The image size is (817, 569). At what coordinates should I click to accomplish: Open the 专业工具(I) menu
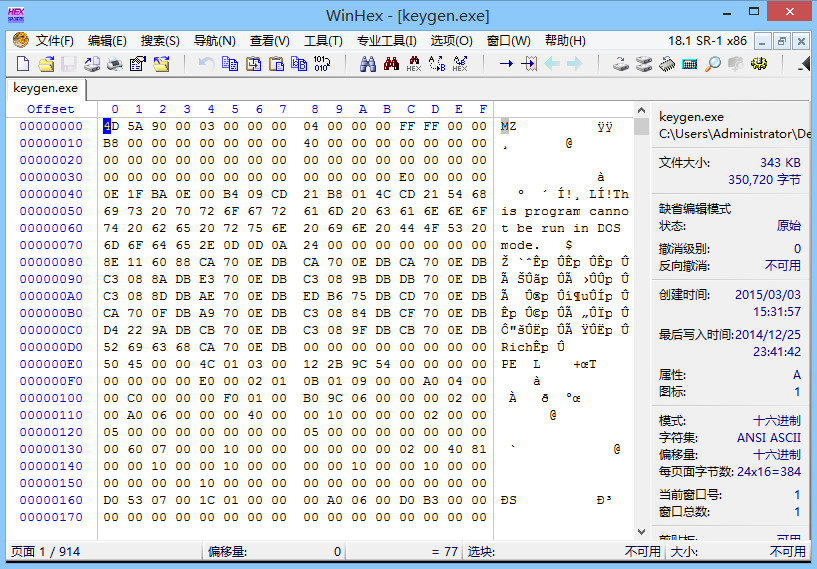[x=387, y=41]
